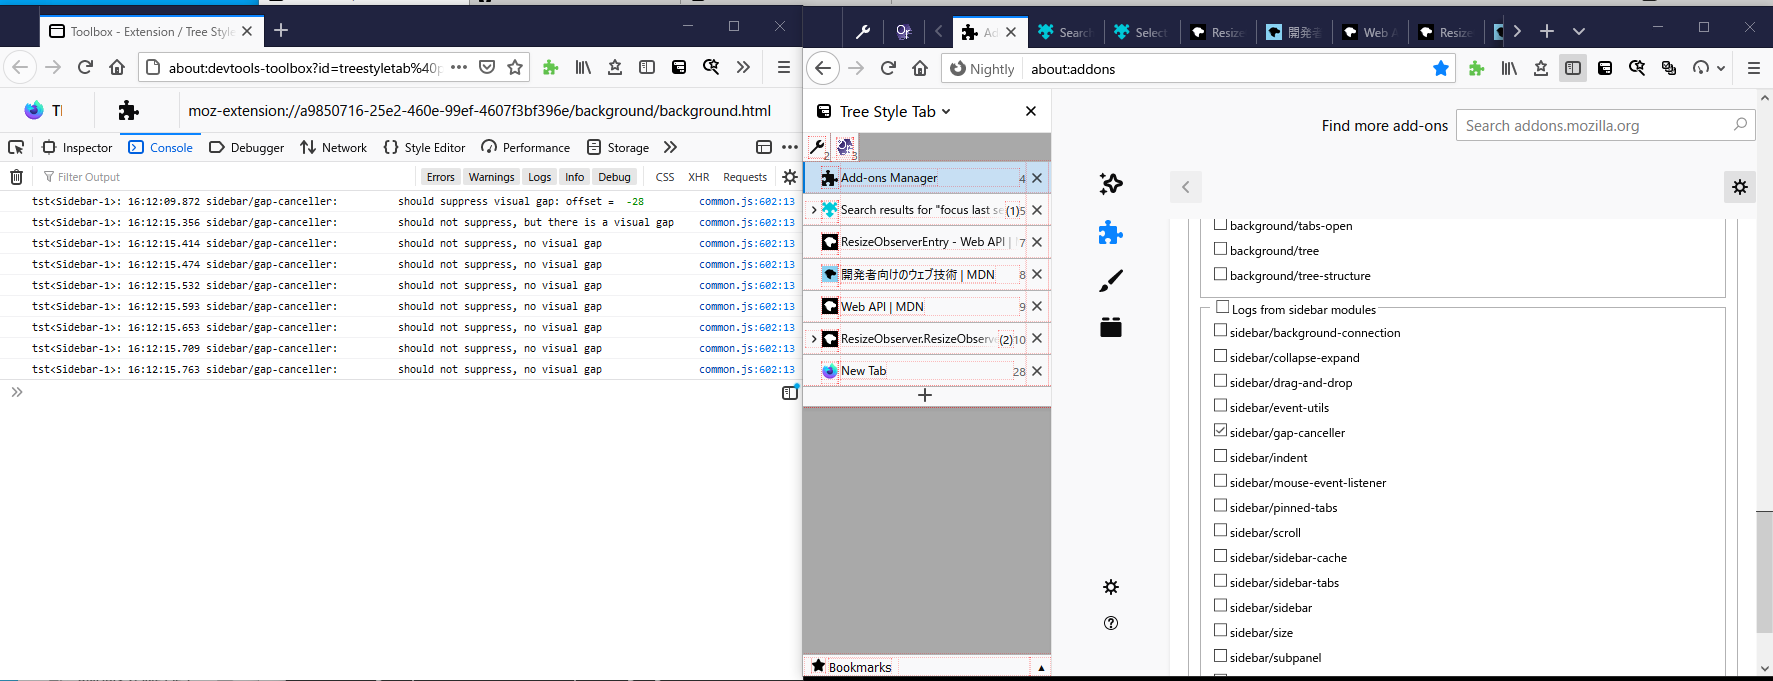Toggle sidebar button in right window toolbar
Viewport: 1773px width, 681px height.
point(1573,68)
